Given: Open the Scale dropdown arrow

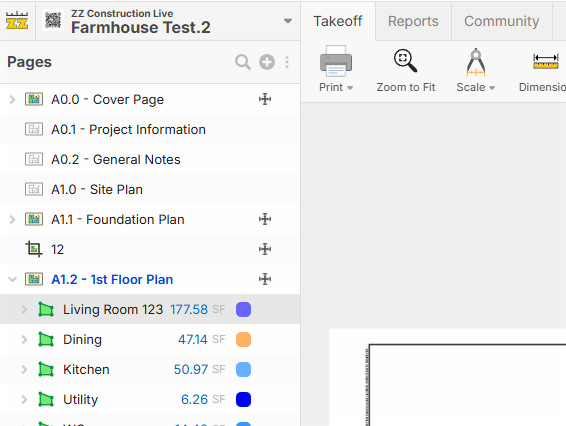Looking at the screenshot, I should point(492,88).
